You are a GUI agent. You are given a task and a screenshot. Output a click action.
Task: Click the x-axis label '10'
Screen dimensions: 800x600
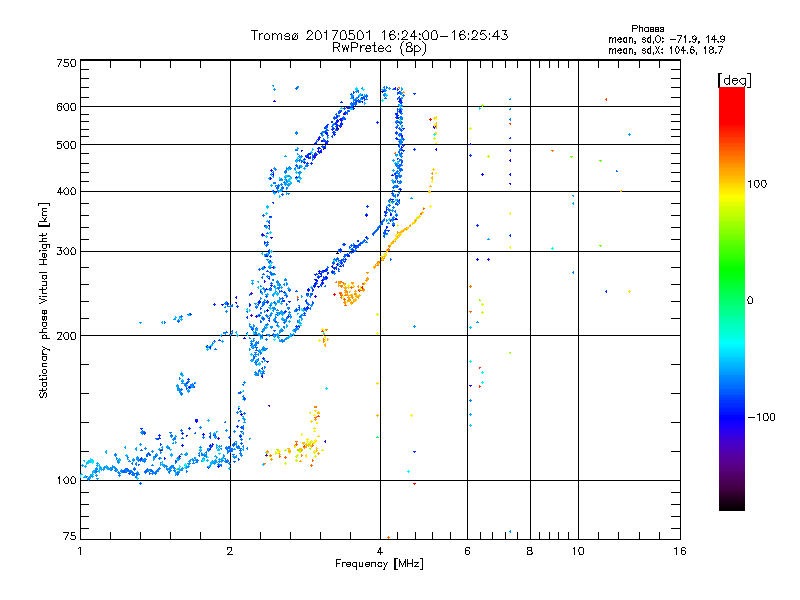[x=578, y=551]
